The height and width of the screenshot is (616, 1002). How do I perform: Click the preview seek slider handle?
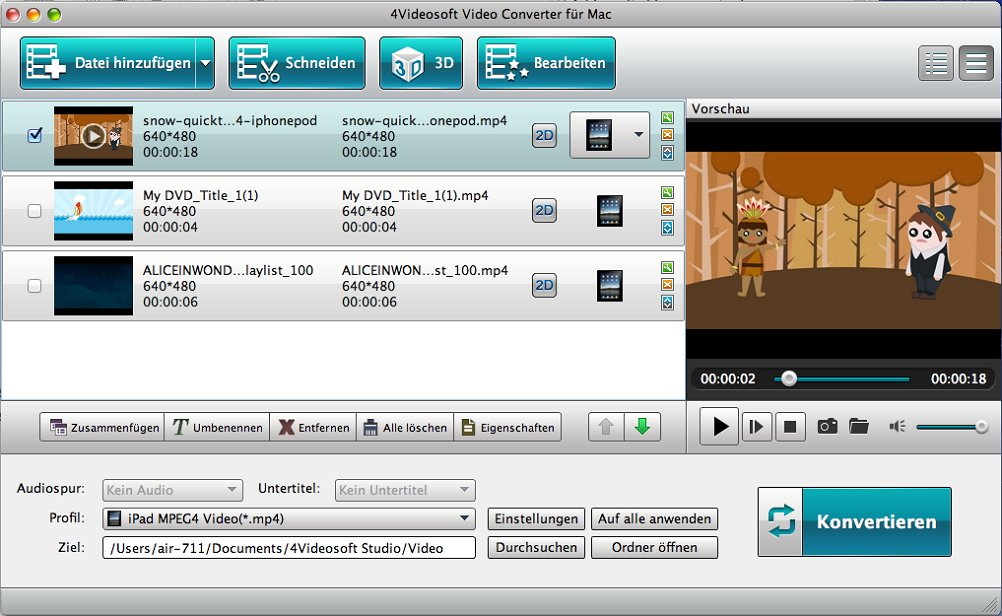pos(789,378)
